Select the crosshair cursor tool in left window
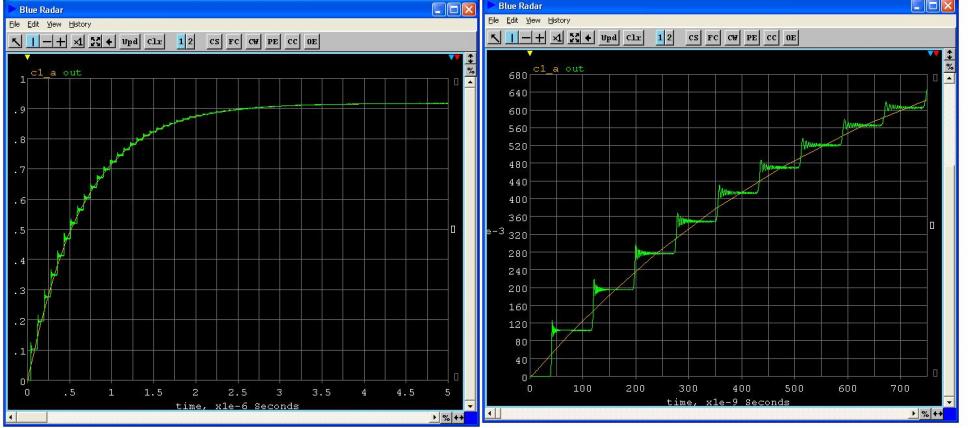975x428 pixels. pyautogui.click(x=60, y=41)
